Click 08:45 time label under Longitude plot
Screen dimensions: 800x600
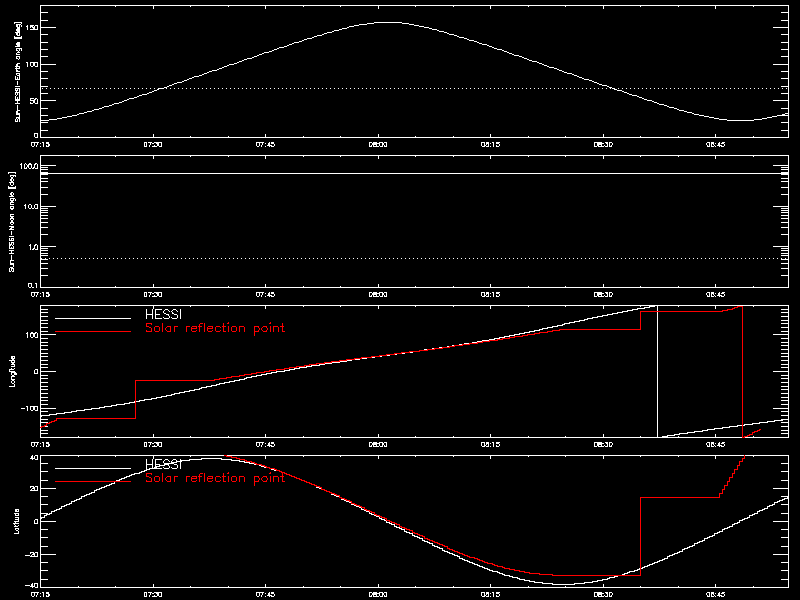click(716, 444)
